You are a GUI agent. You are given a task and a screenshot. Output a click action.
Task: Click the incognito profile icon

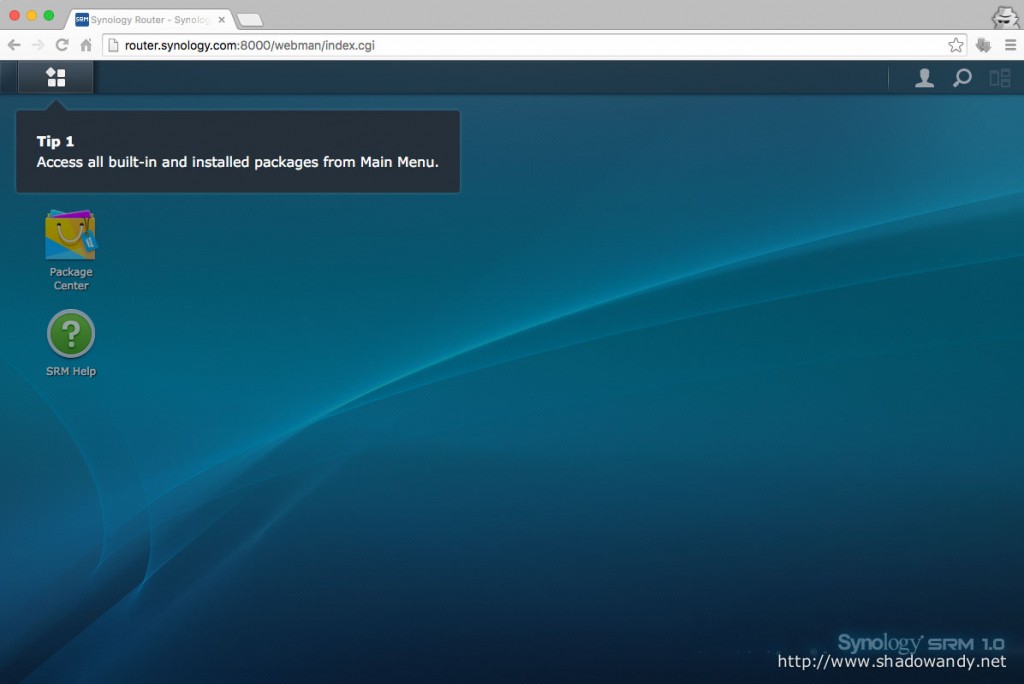click(x=1004, y=16)
